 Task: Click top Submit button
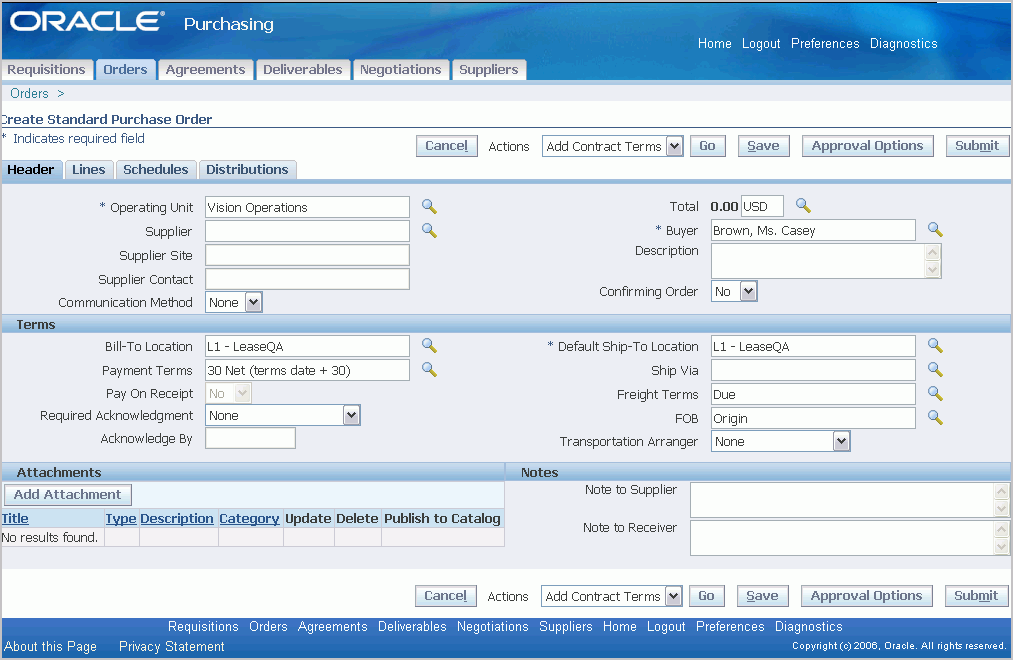click(x=977, y=146)
